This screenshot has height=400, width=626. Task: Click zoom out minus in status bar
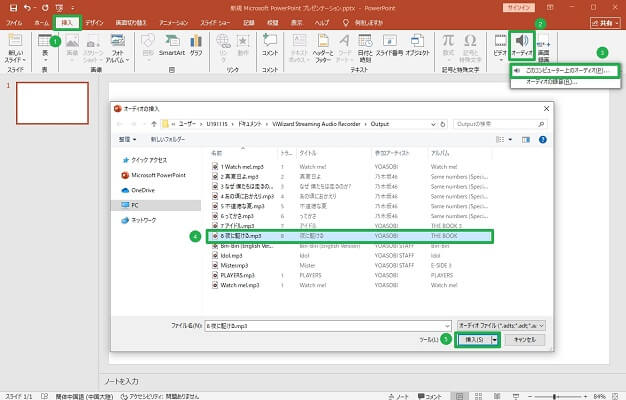530,396
